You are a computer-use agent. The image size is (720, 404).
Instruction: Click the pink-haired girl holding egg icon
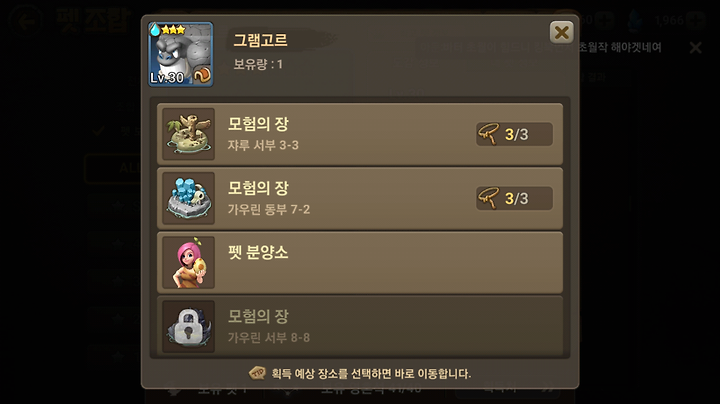[x=189, y=263]
